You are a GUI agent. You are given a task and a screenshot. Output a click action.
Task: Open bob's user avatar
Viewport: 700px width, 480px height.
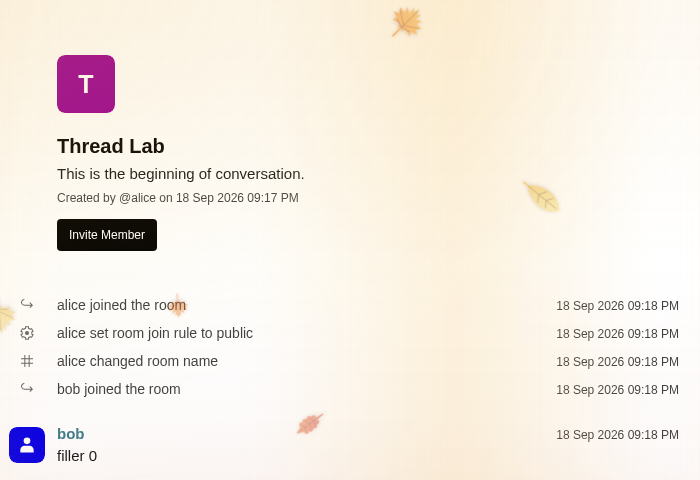(27, 445)
